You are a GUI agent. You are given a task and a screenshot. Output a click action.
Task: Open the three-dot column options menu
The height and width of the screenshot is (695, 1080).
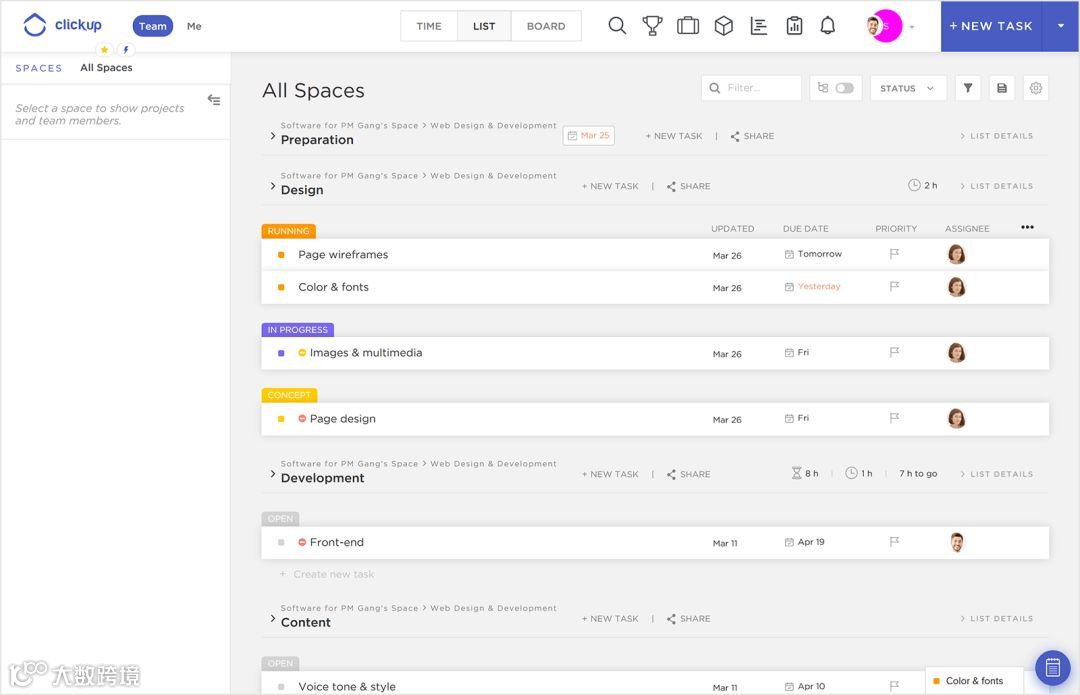point(1027,227)
